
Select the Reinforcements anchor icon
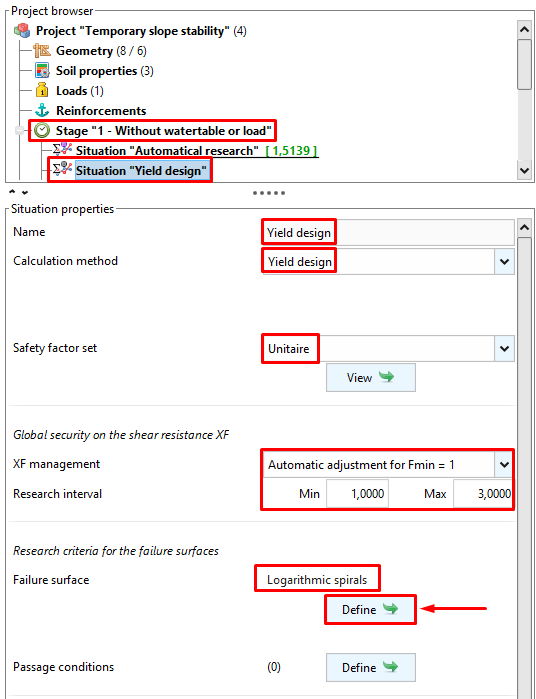coord(42,111)
